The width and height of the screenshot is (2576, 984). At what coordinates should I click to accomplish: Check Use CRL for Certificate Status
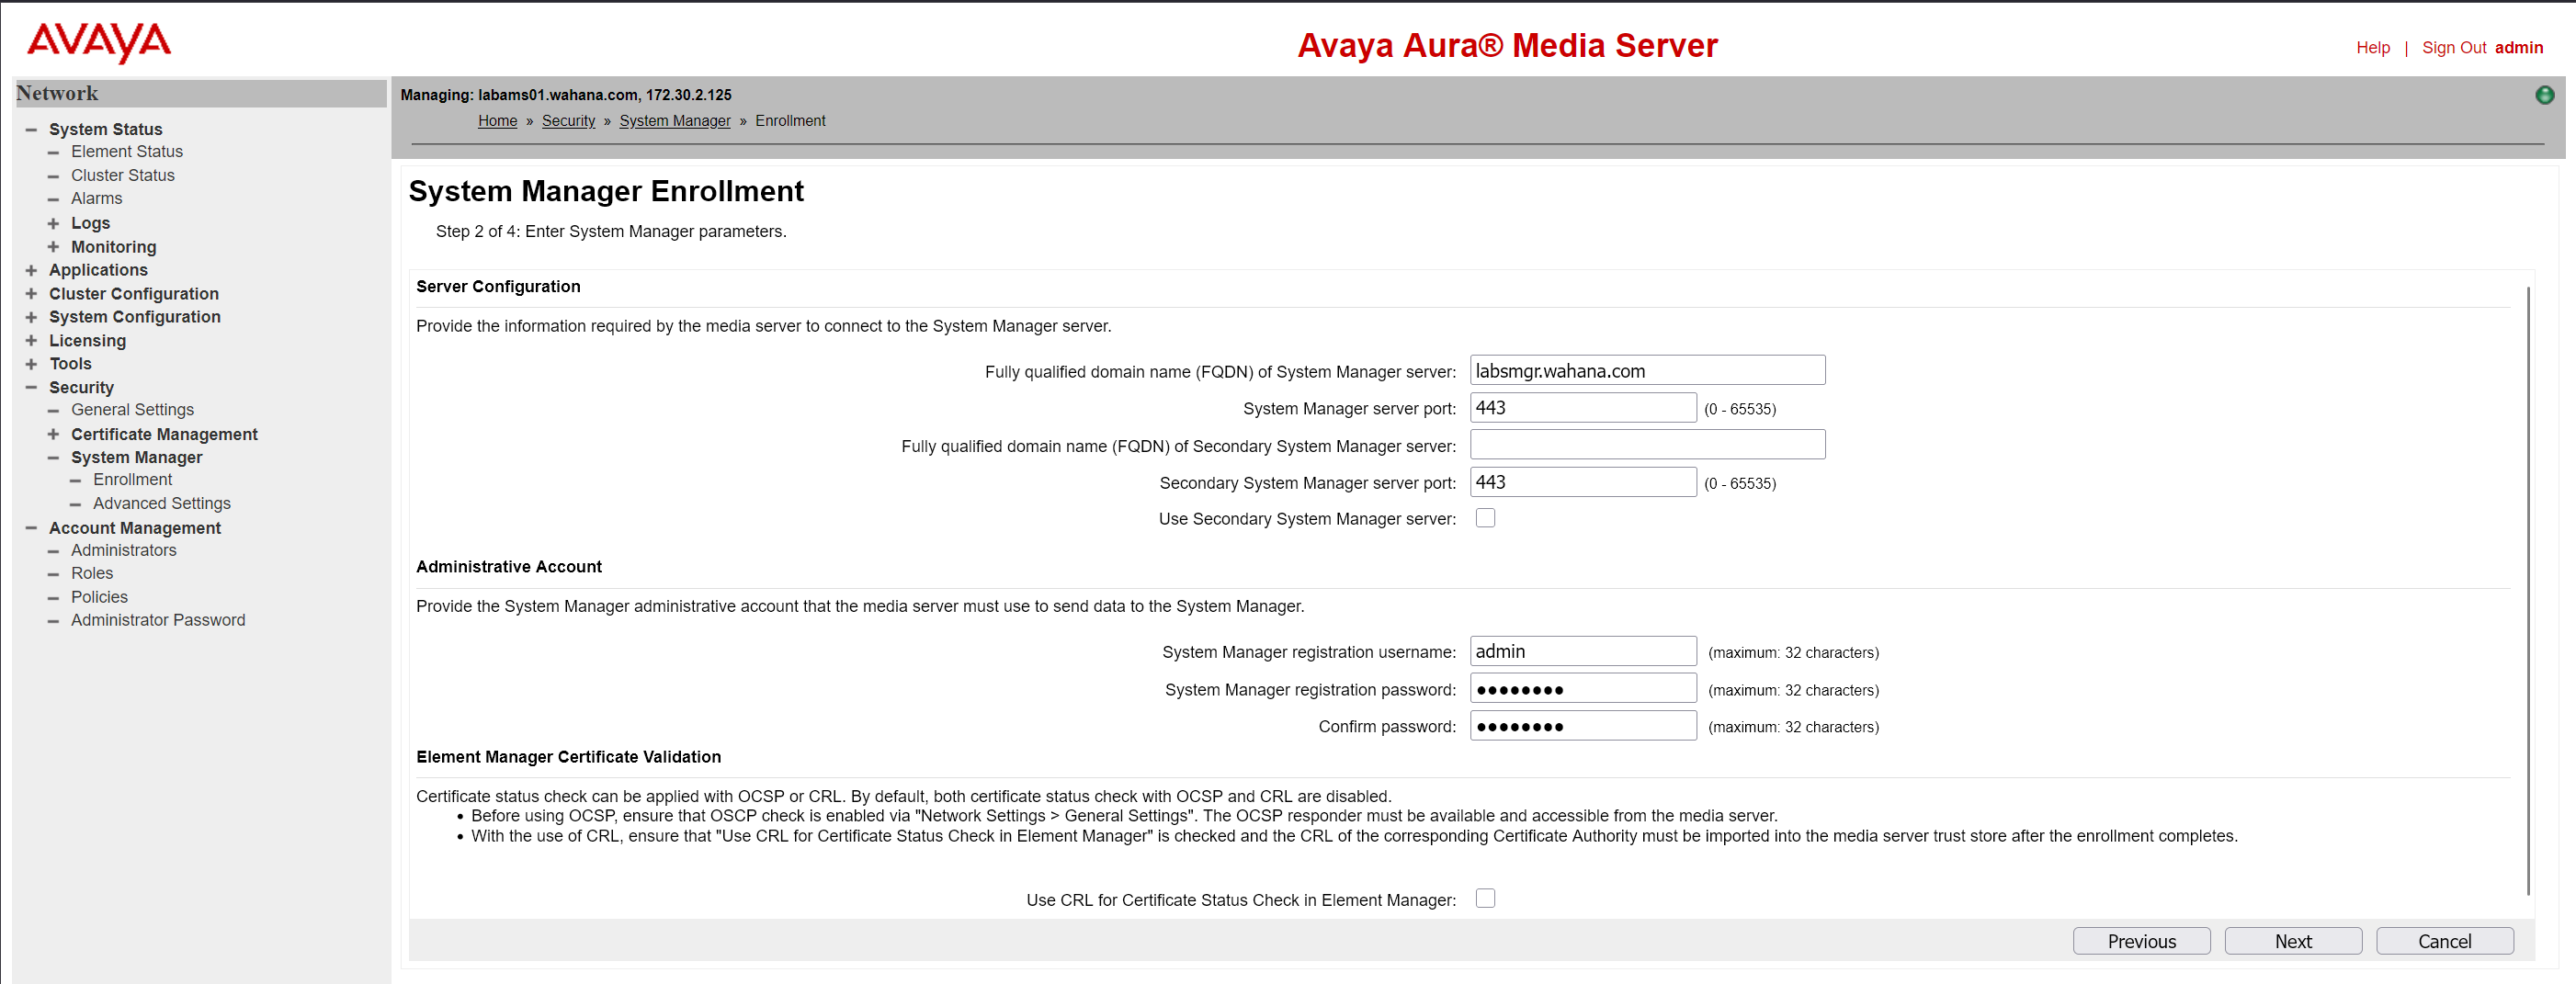pyautogui.click(x=1485, y=898)
